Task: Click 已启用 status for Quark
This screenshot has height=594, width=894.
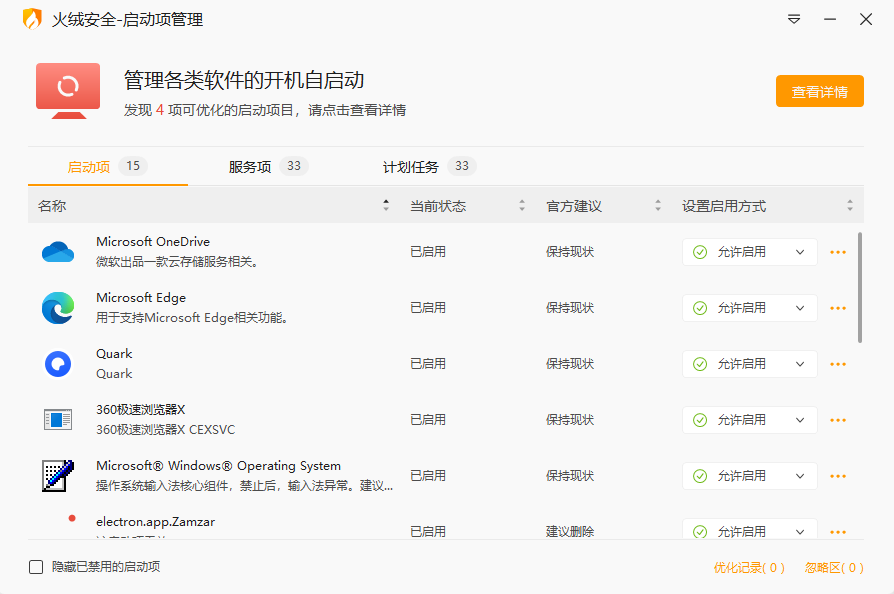Action: 428,364
